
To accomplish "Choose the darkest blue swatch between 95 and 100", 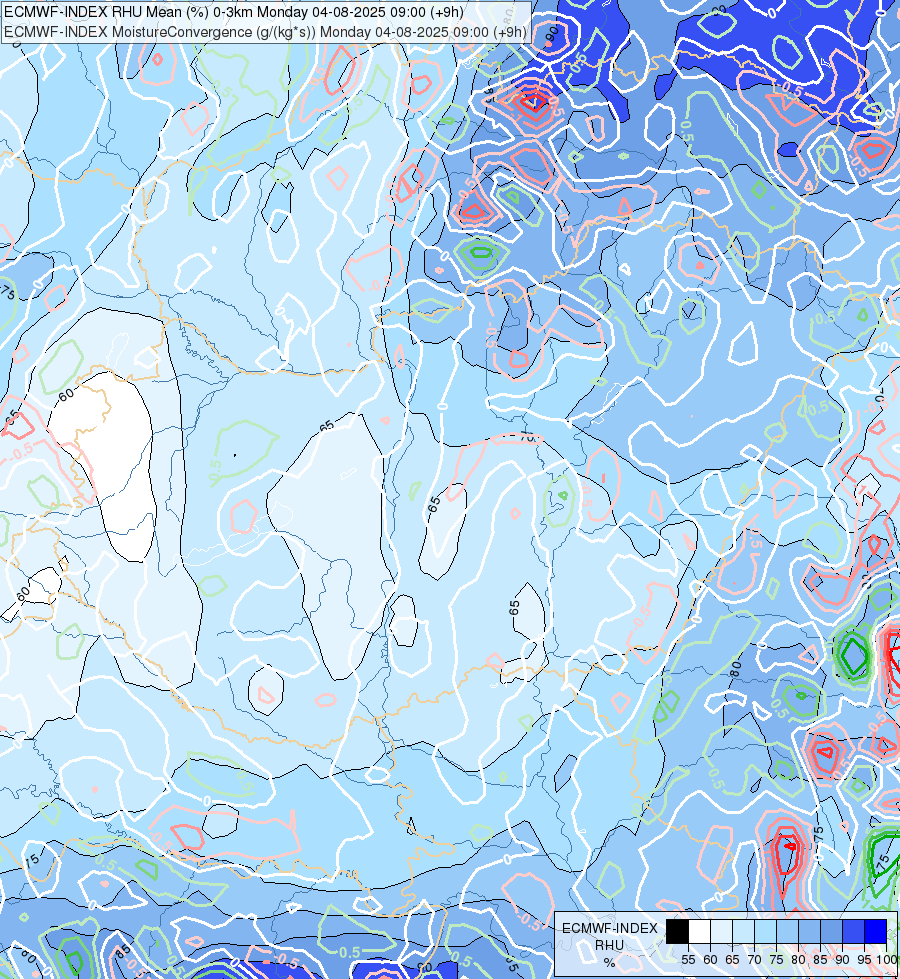I will click(875, 931).
